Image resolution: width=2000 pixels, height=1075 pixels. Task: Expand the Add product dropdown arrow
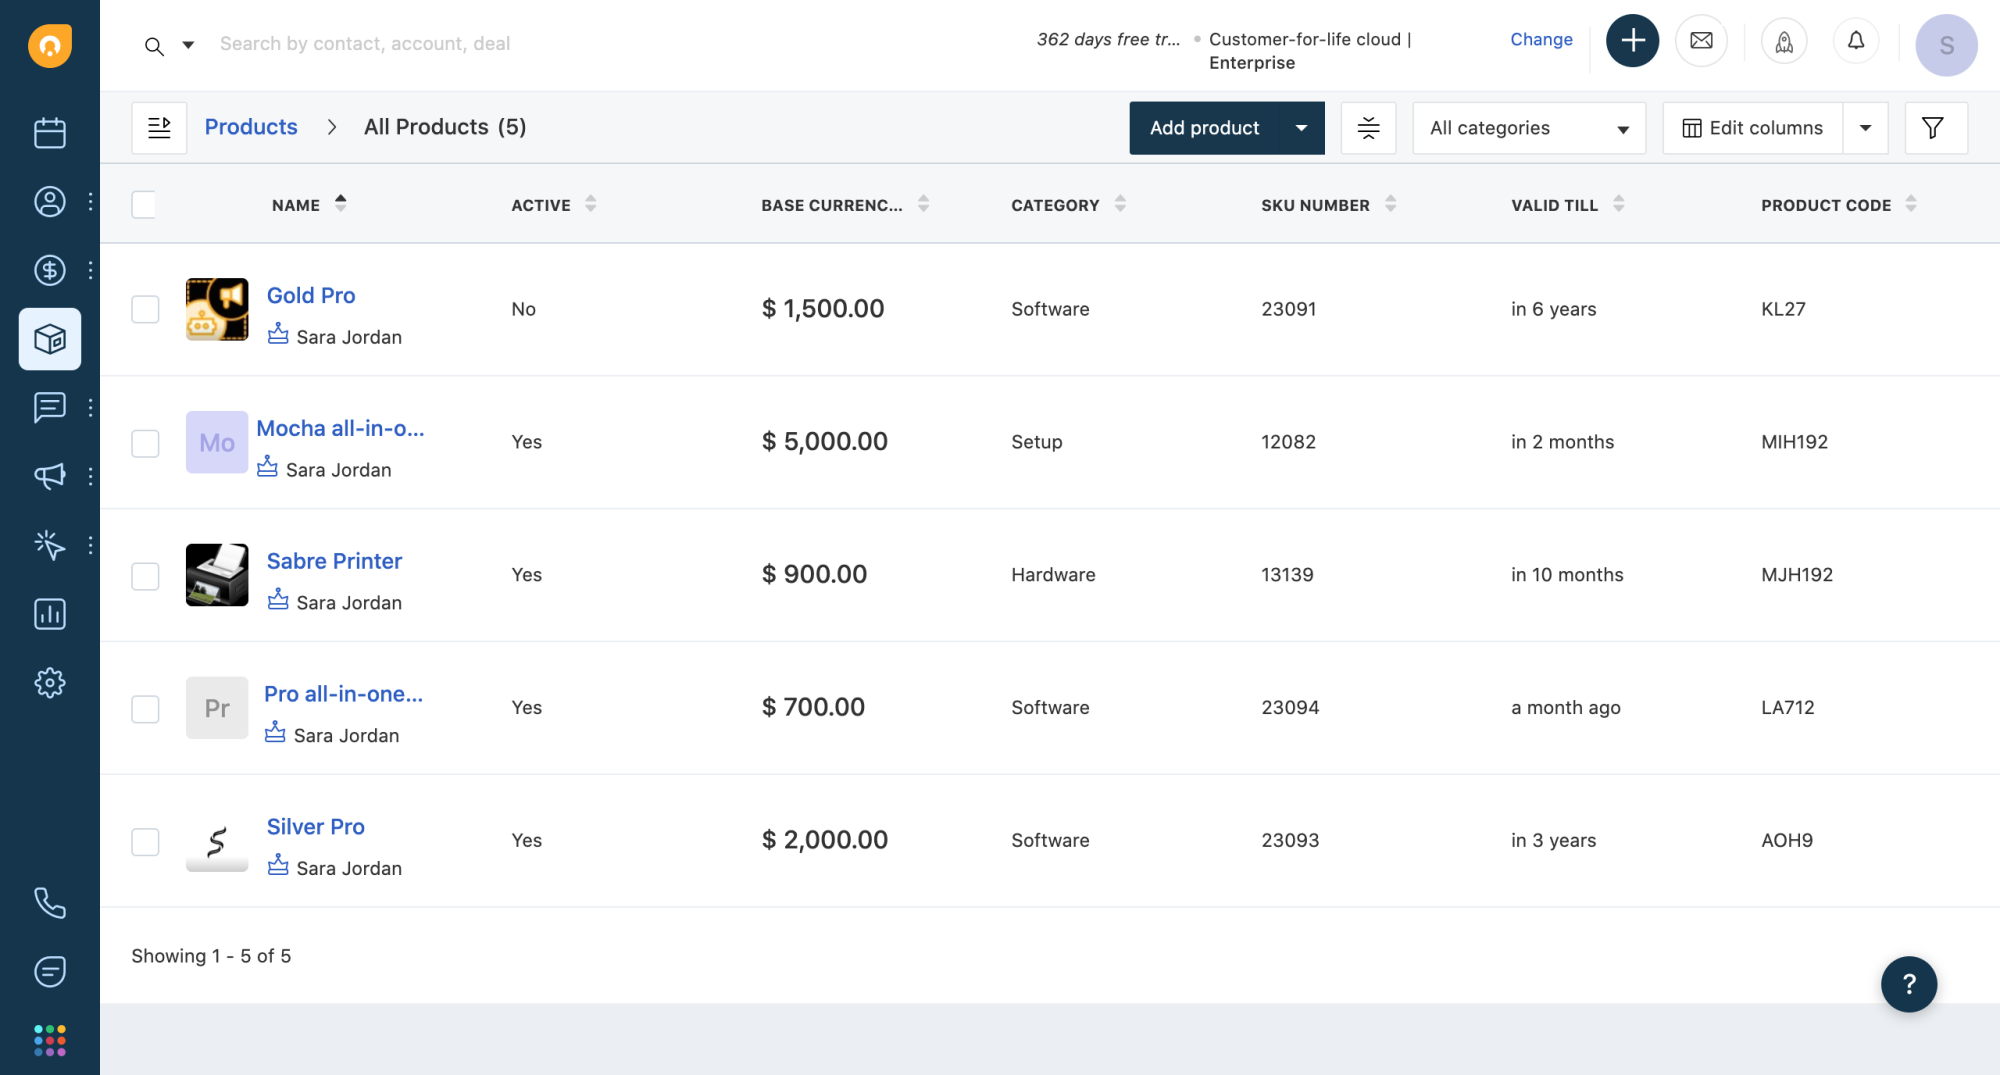pos(1301,128)
